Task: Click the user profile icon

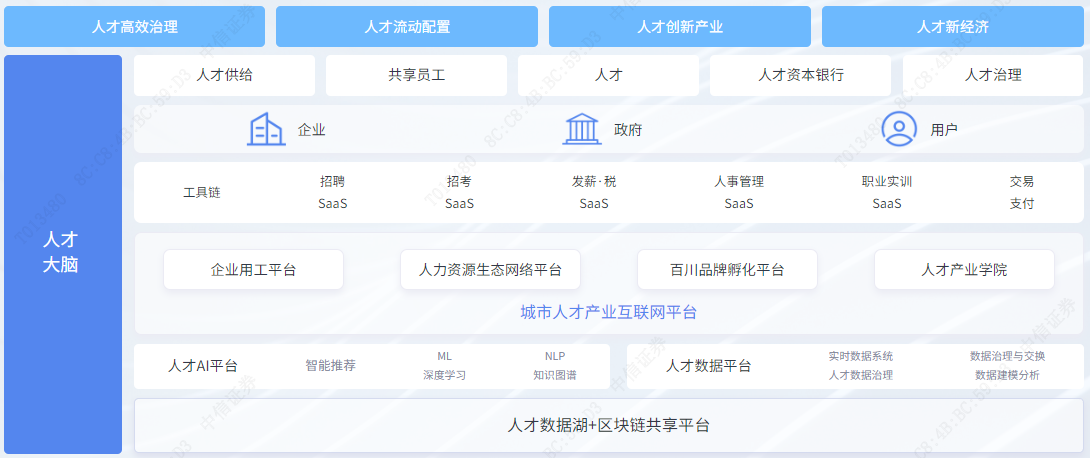Action: point(899,129)
